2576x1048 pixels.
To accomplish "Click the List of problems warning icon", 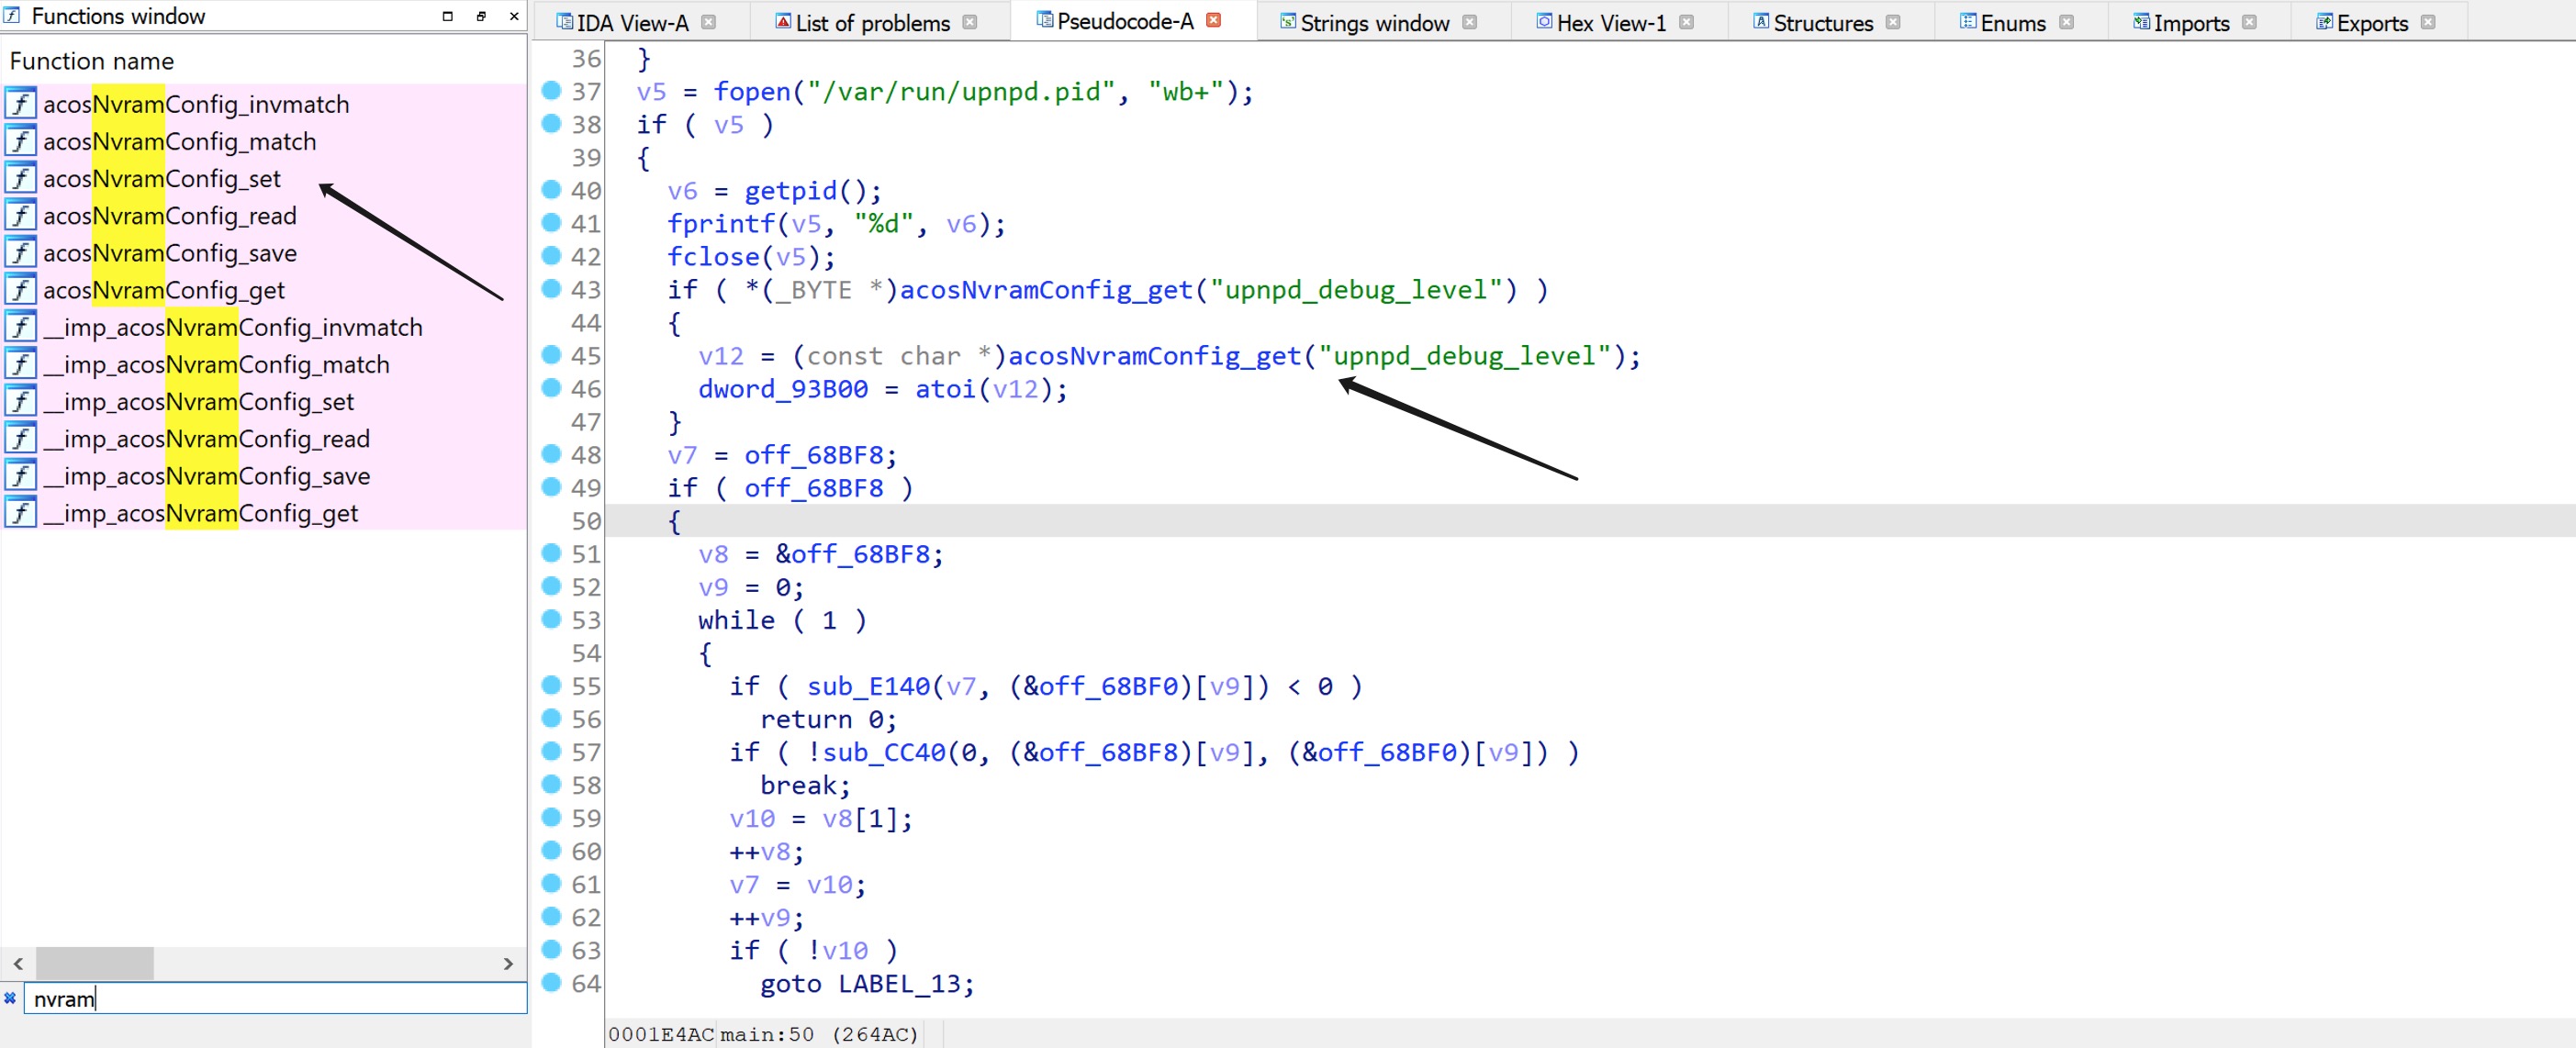I will (x=783, y=22).
